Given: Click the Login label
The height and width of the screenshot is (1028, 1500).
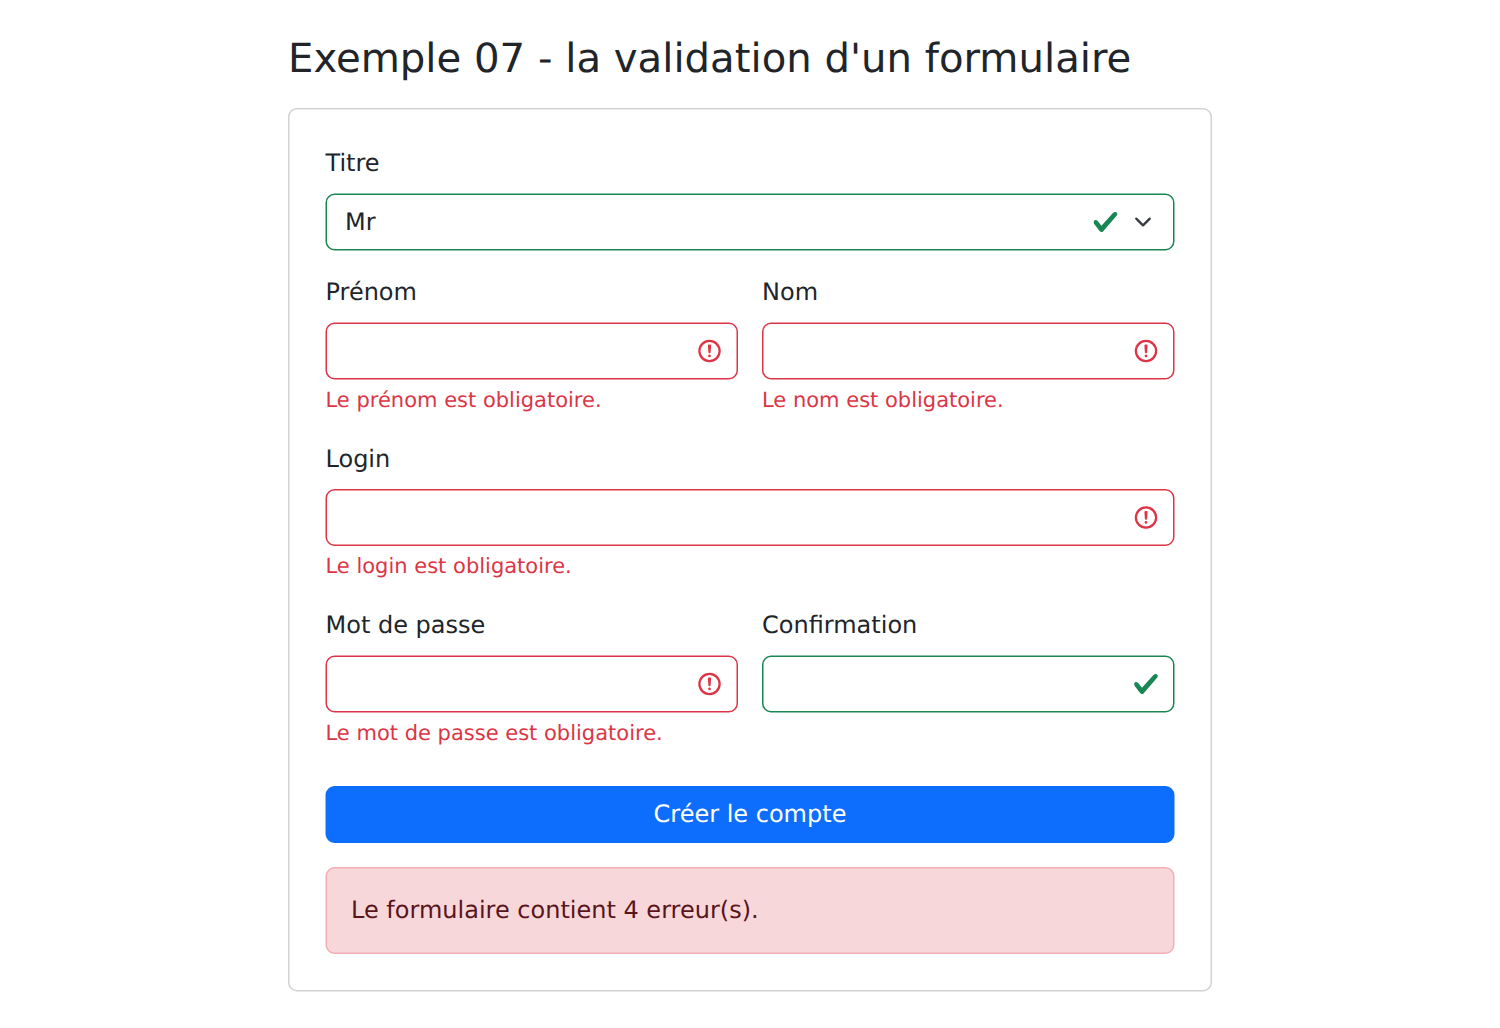Looking at the screenshot, I should [357, 459].
